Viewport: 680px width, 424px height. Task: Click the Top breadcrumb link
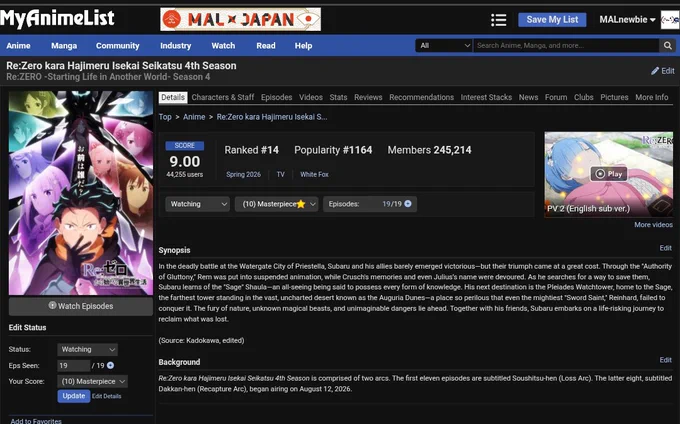[165, 117]
